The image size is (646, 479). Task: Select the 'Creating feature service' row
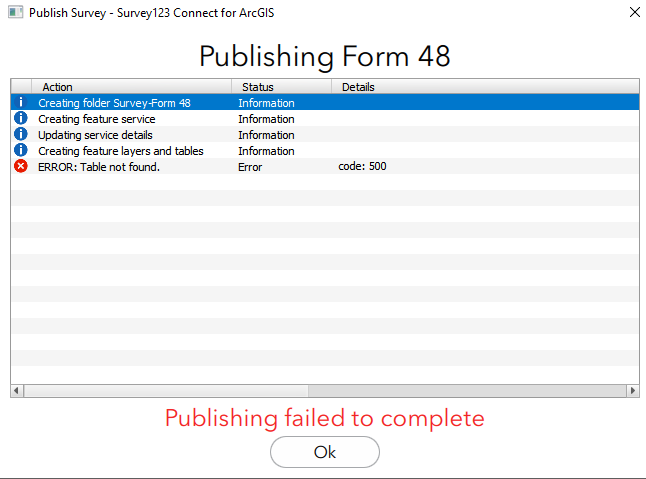(x=325, y=118)
